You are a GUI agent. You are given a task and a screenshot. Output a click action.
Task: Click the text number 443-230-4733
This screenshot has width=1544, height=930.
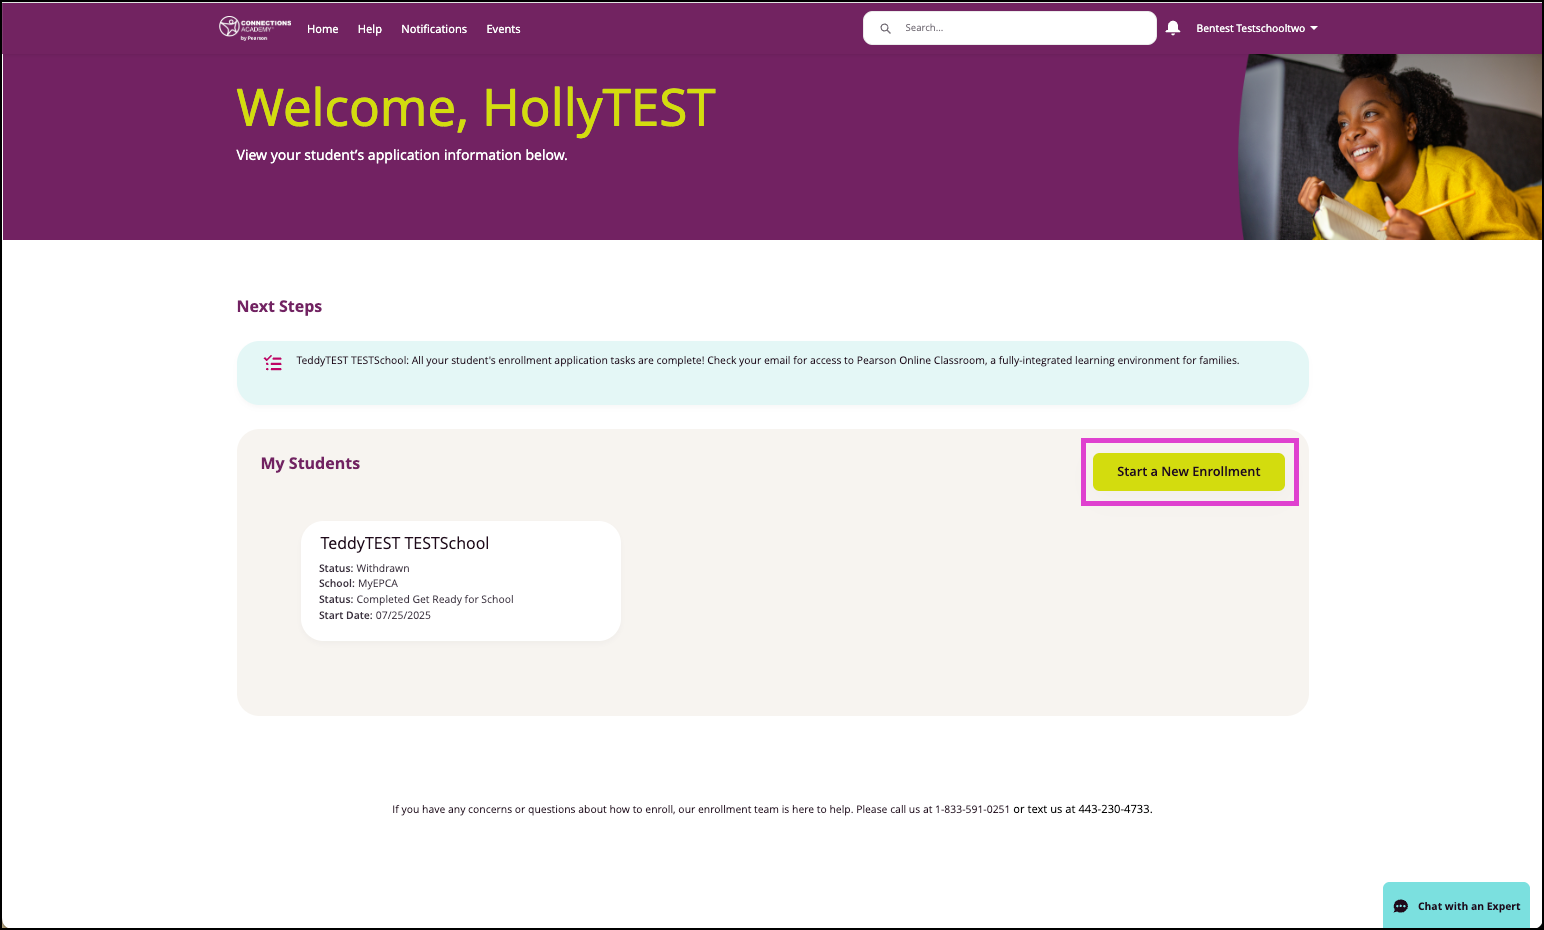pyautogui.click(x=1114, y=809)
